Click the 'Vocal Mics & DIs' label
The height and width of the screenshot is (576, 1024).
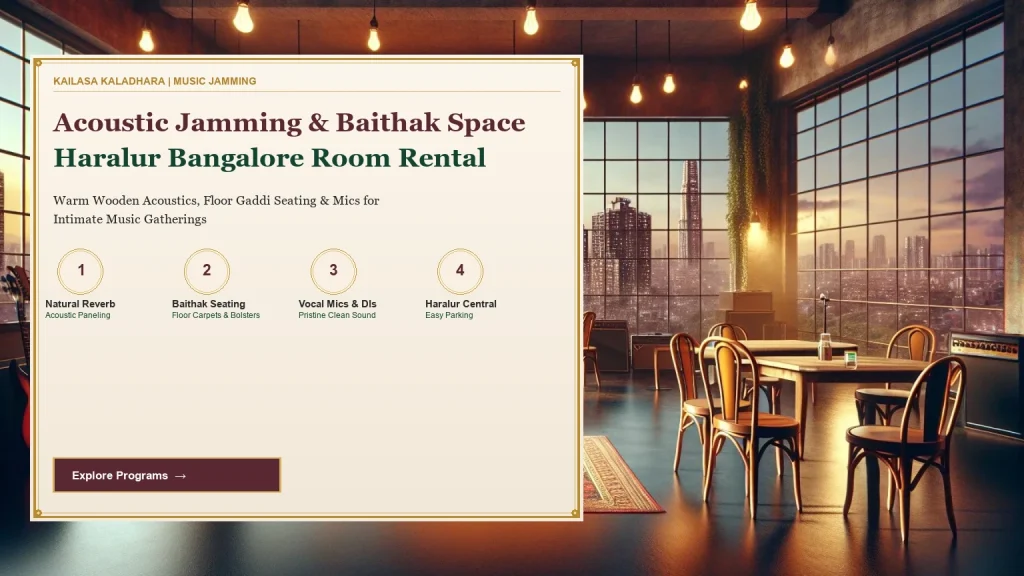coord(338,304)
